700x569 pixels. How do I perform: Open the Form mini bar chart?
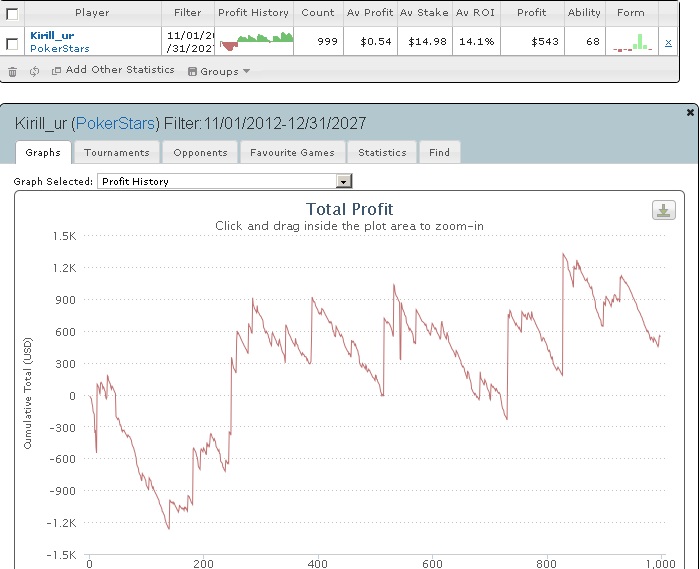point(632,42)
